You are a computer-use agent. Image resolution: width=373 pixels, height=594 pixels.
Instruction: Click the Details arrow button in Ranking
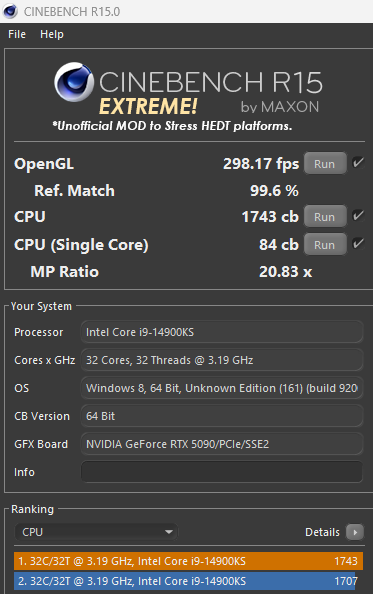(354, 532)
